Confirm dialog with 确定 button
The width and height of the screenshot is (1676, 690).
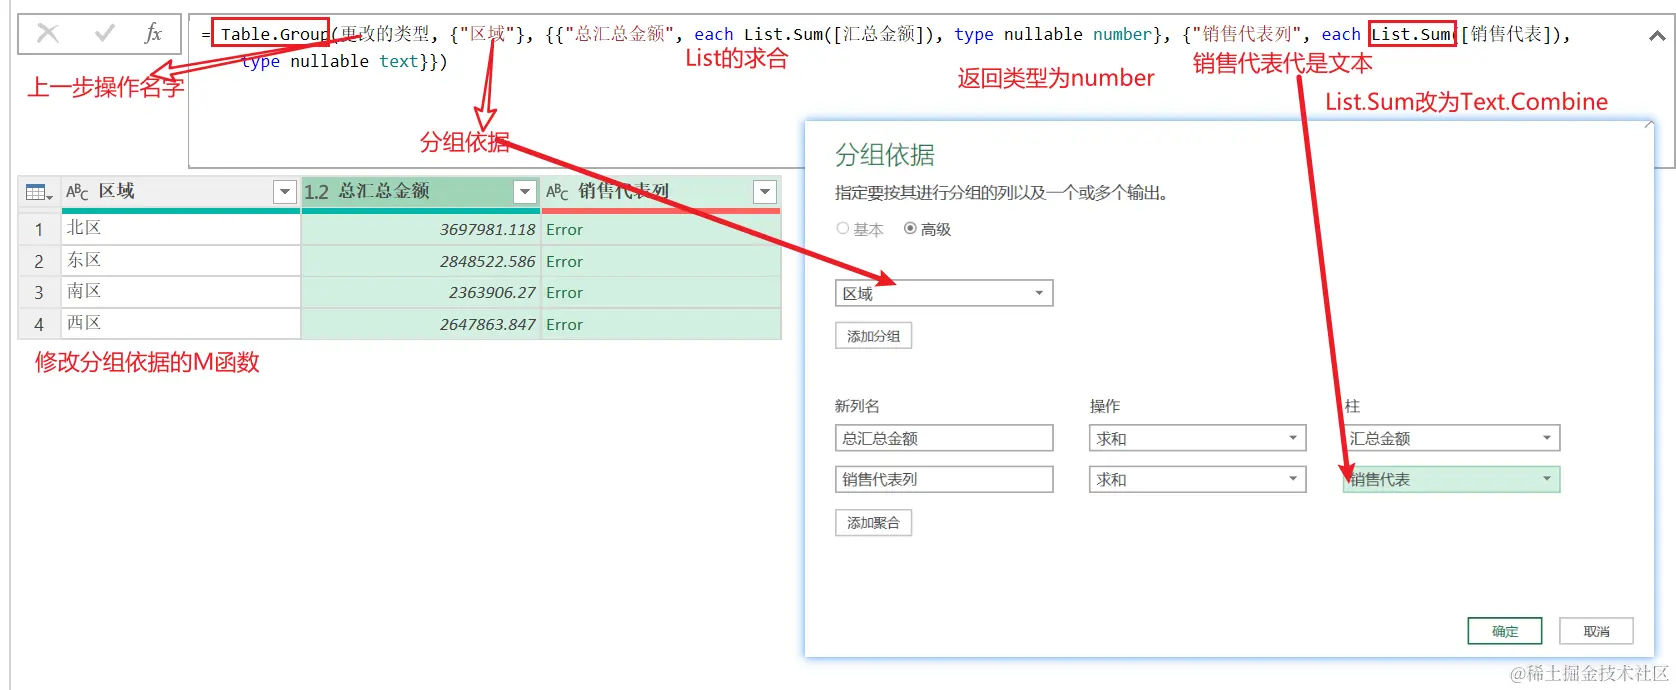pyautogui.click(x=1505, y=631)
